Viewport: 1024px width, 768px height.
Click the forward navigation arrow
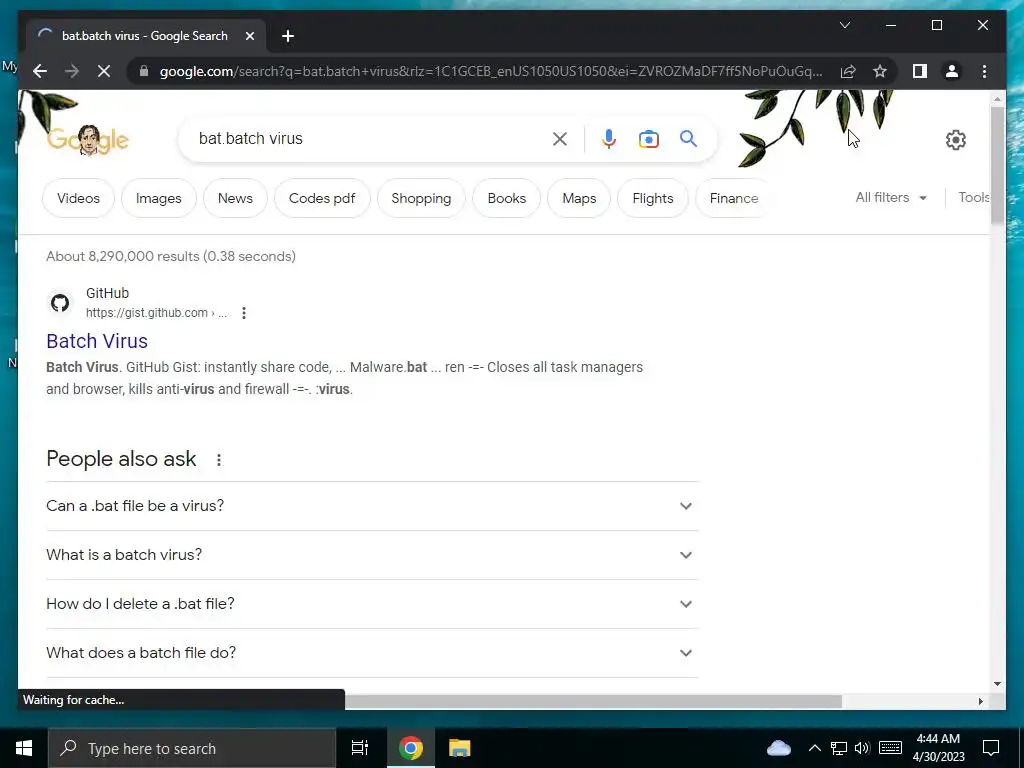click(72, 71)
